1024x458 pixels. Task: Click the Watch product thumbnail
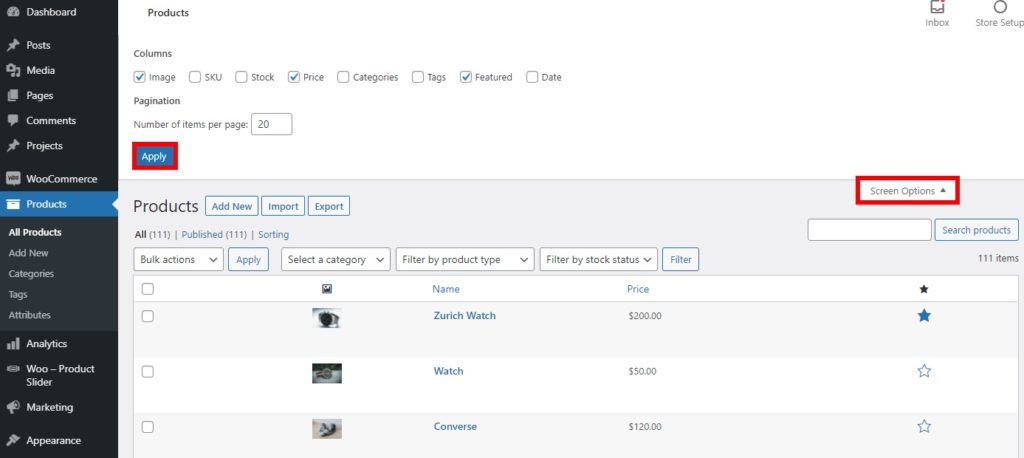point(327,374)
